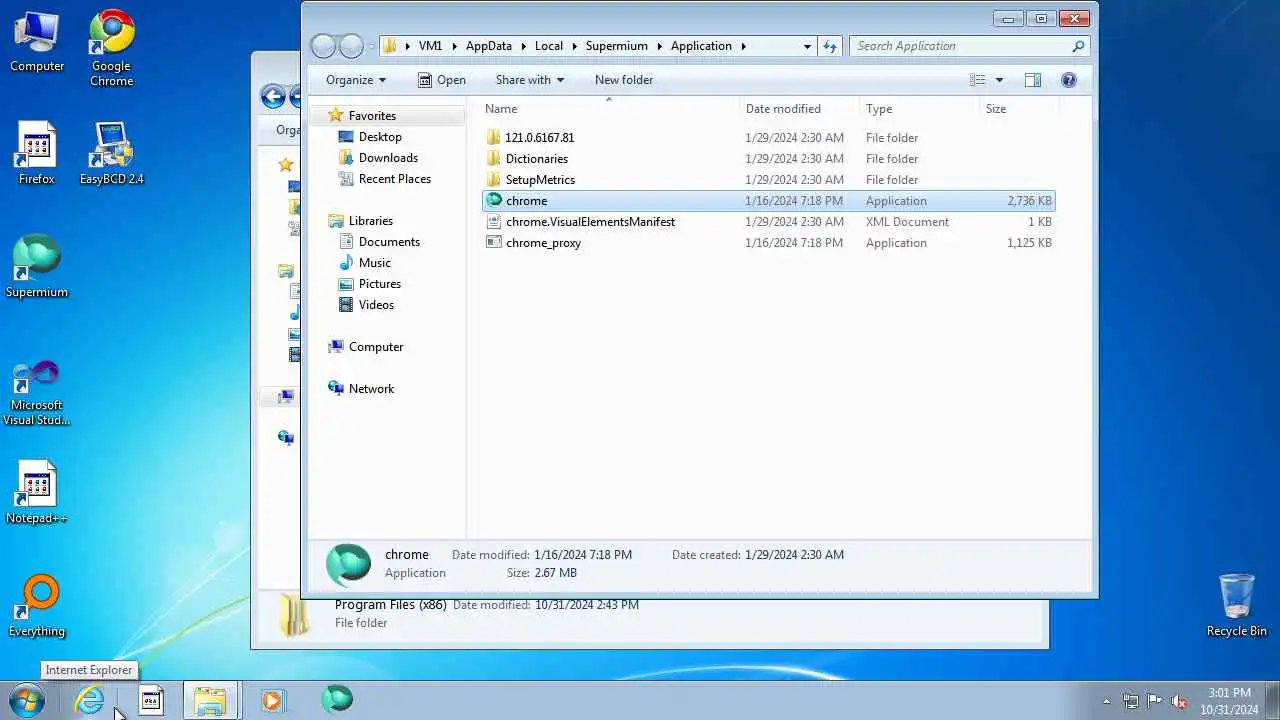Click the Forward navigation button
Image resolution: width=1280 pixels, height=720 pixels.
click(351, 46)
